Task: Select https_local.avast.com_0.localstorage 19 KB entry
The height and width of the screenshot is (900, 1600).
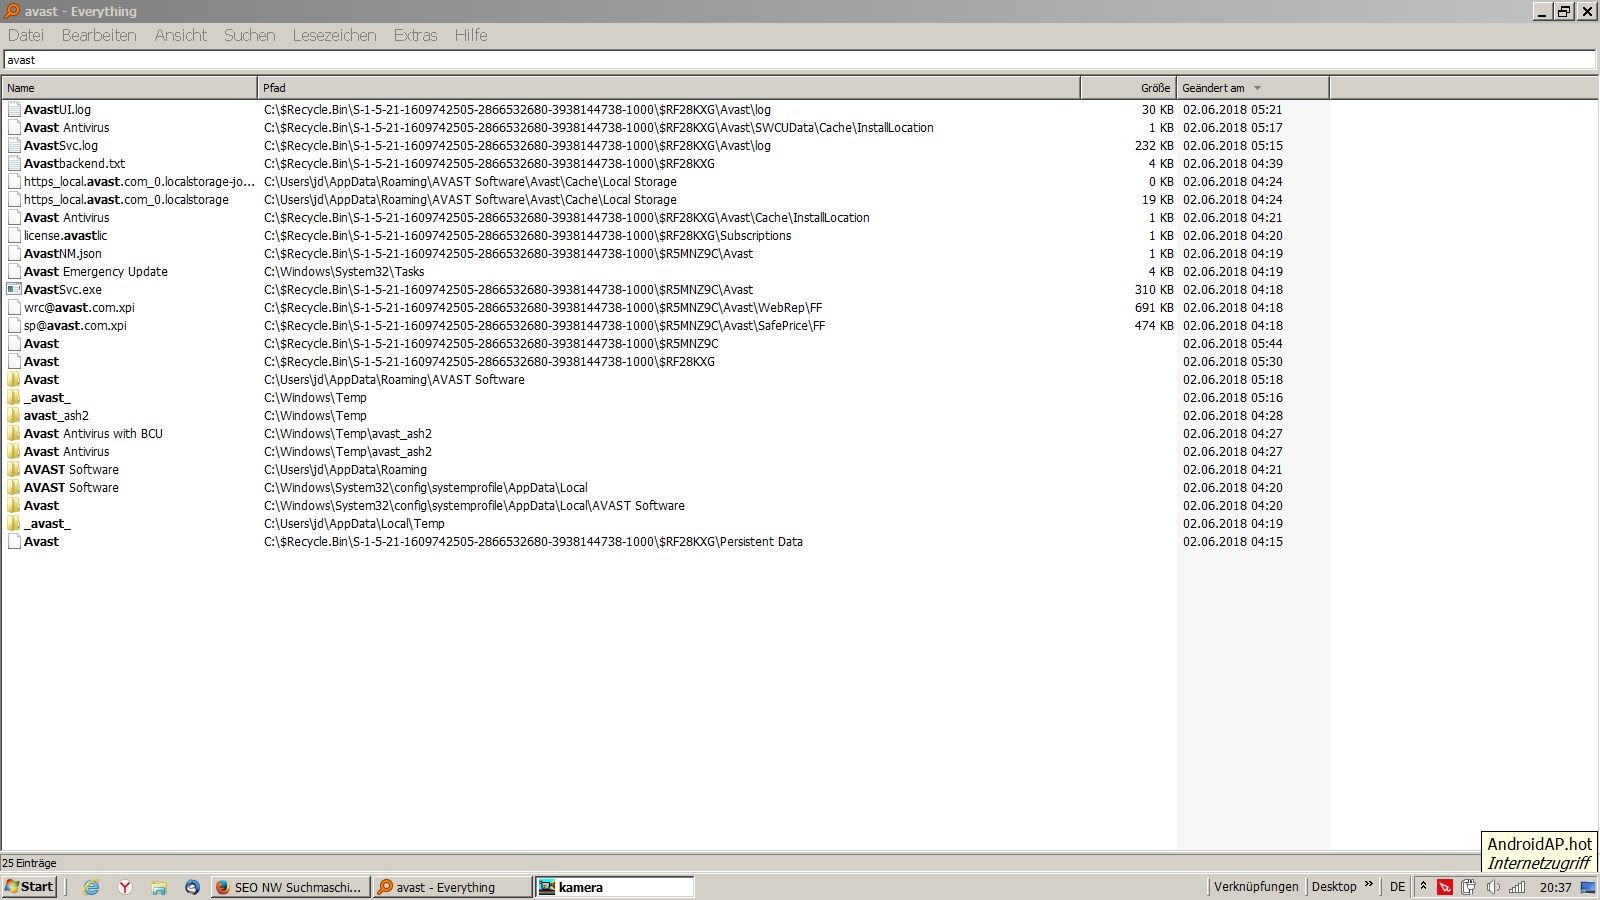Action: [126, 200]
